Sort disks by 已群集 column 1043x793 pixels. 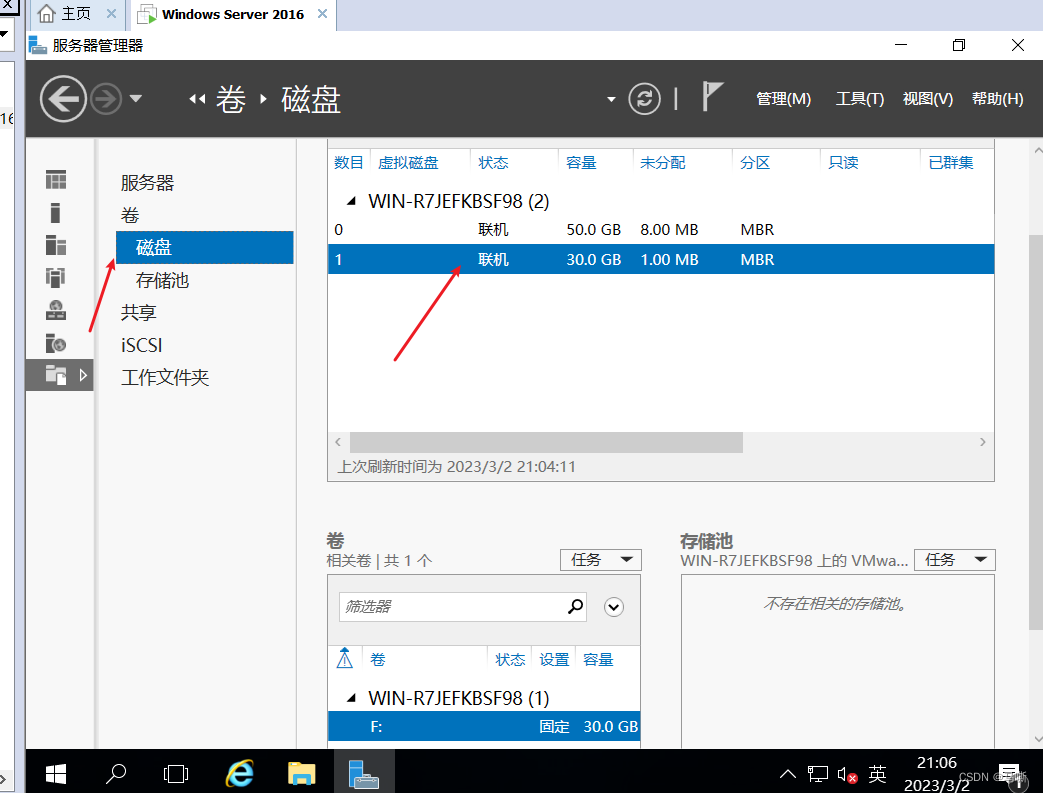(951, 162)
